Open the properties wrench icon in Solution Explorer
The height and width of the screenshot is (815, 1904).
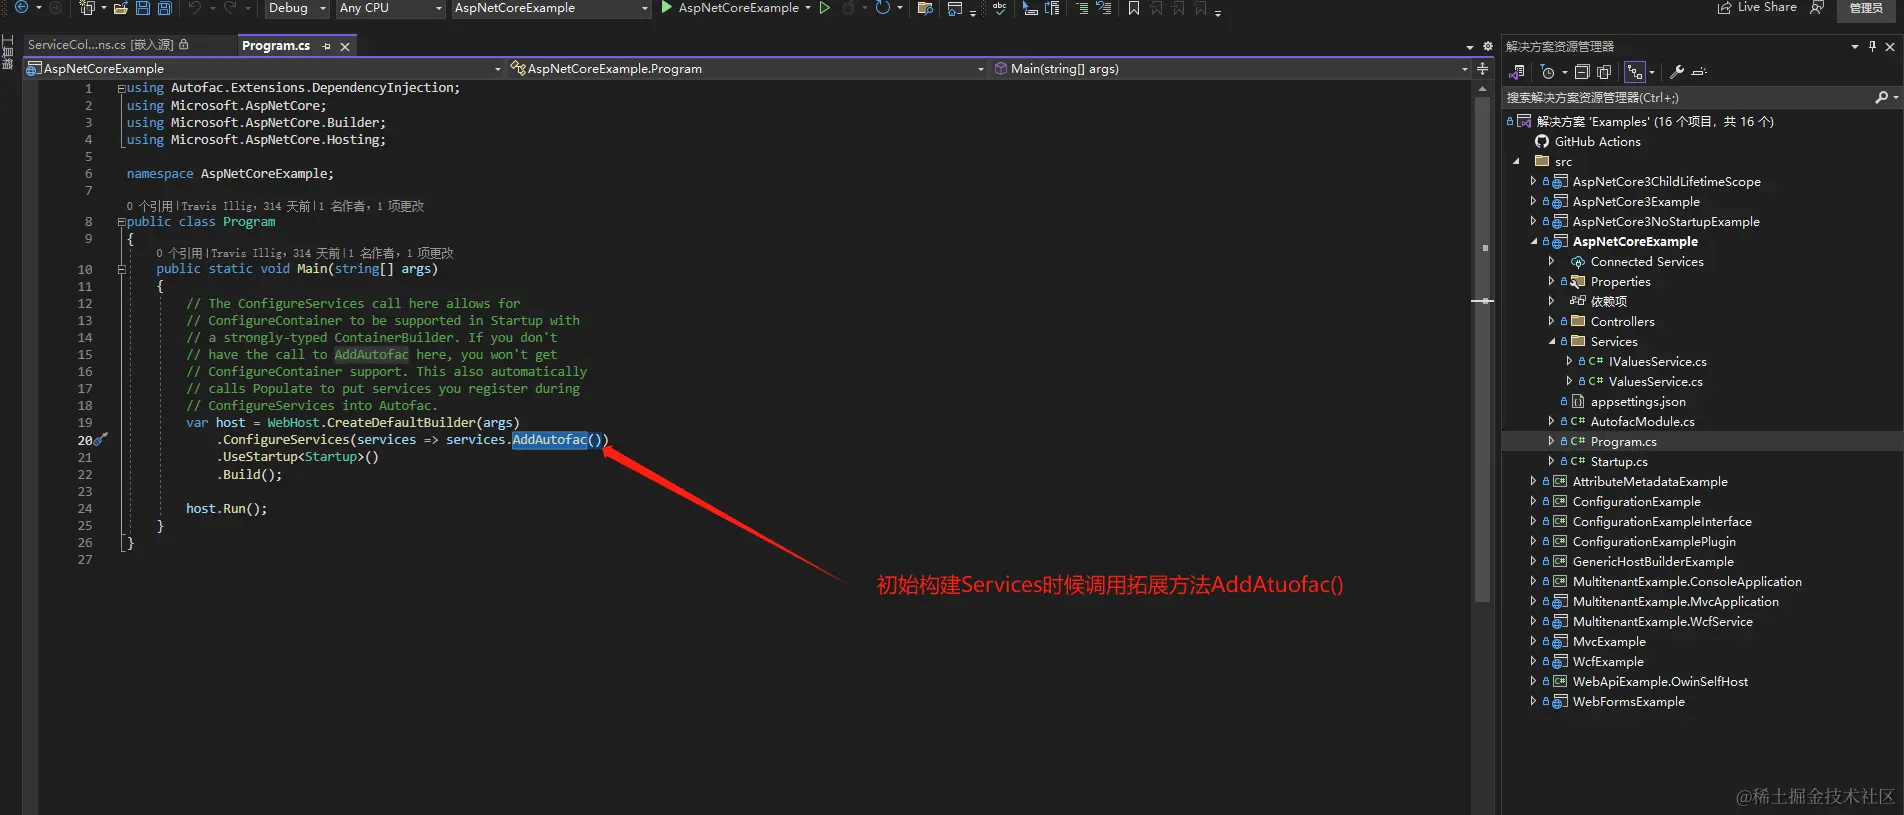point(1677,72)
